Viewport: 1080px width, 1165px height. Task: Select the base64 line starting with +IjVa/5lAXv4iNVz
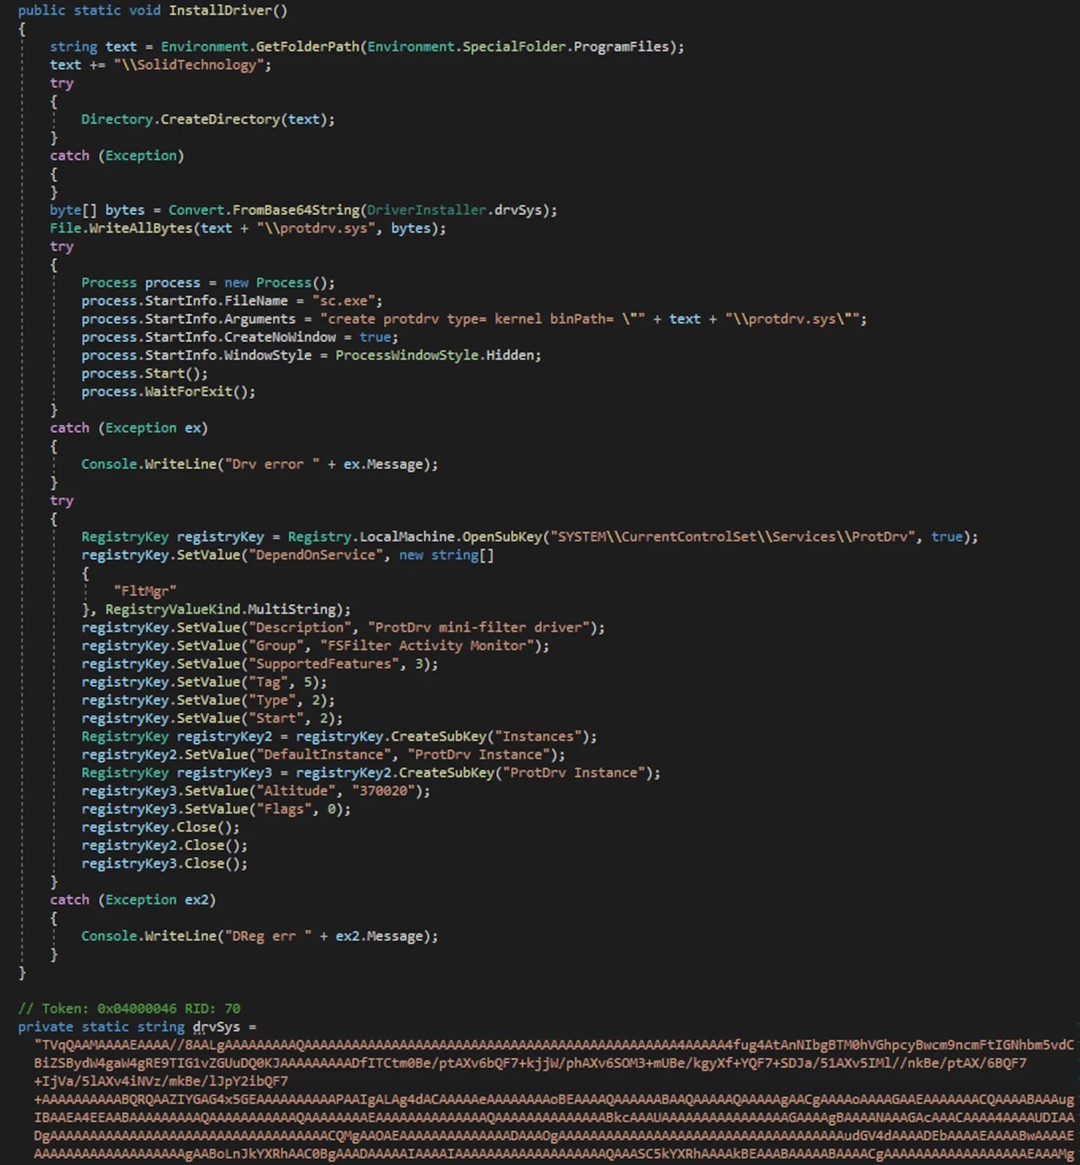tap(161, 1081)
